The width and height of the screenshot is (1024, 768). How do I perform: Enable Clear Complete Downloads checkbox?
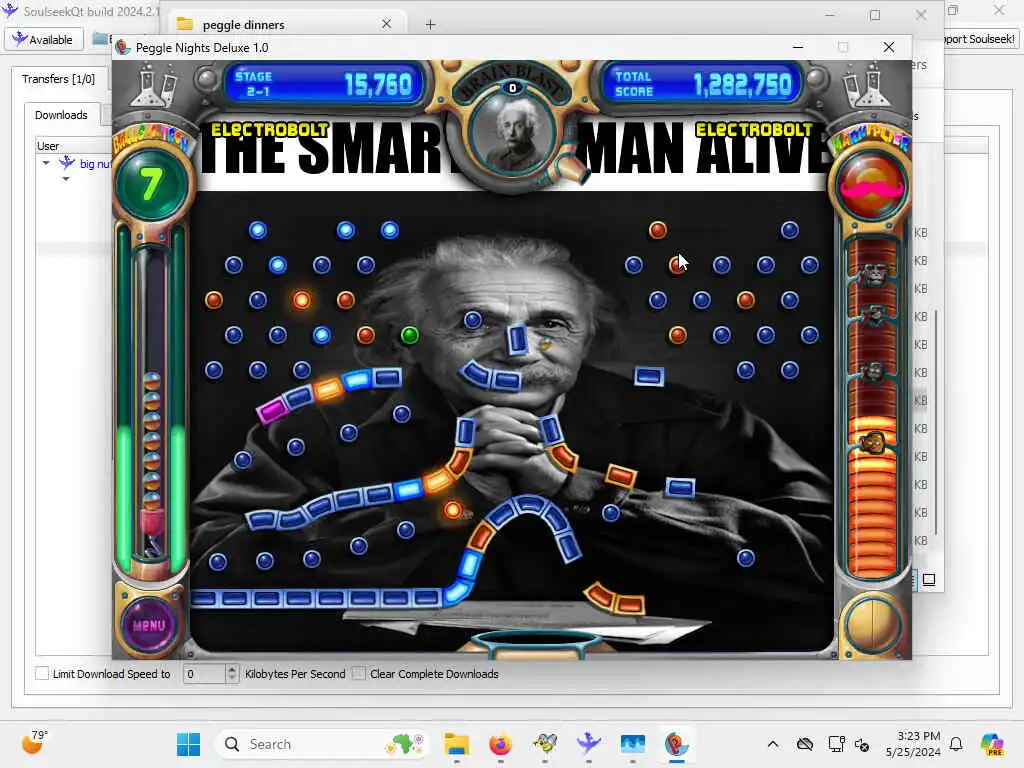pos(359,673)
